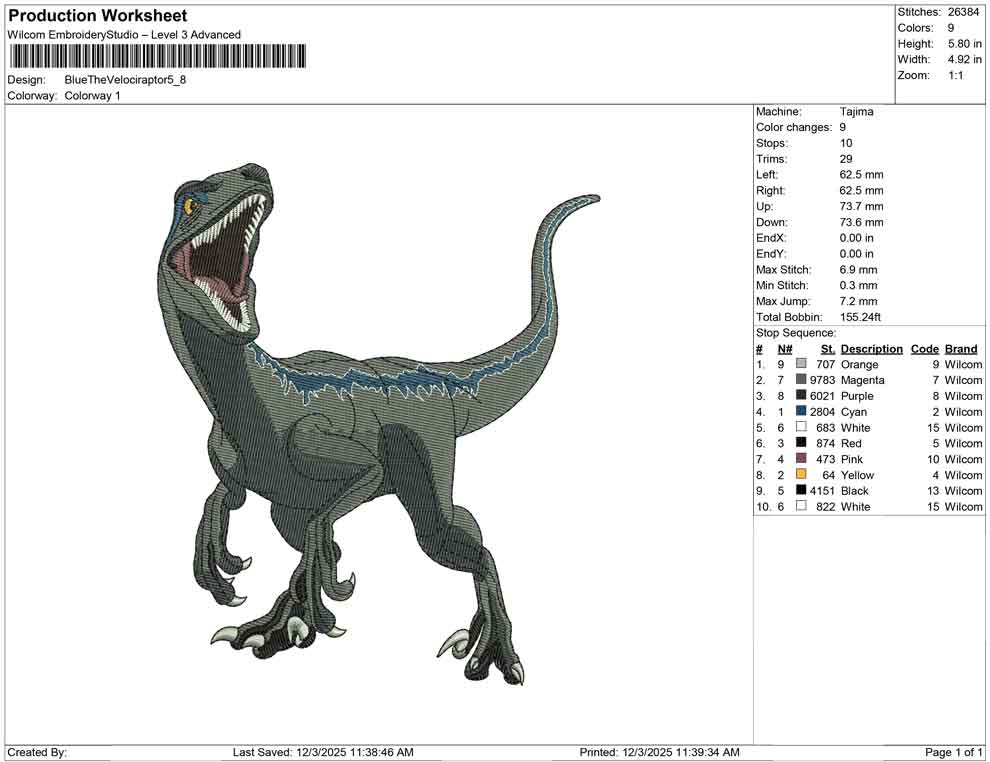Click the Brand column header
The image size is (990, 762).
tap(961, 348)
